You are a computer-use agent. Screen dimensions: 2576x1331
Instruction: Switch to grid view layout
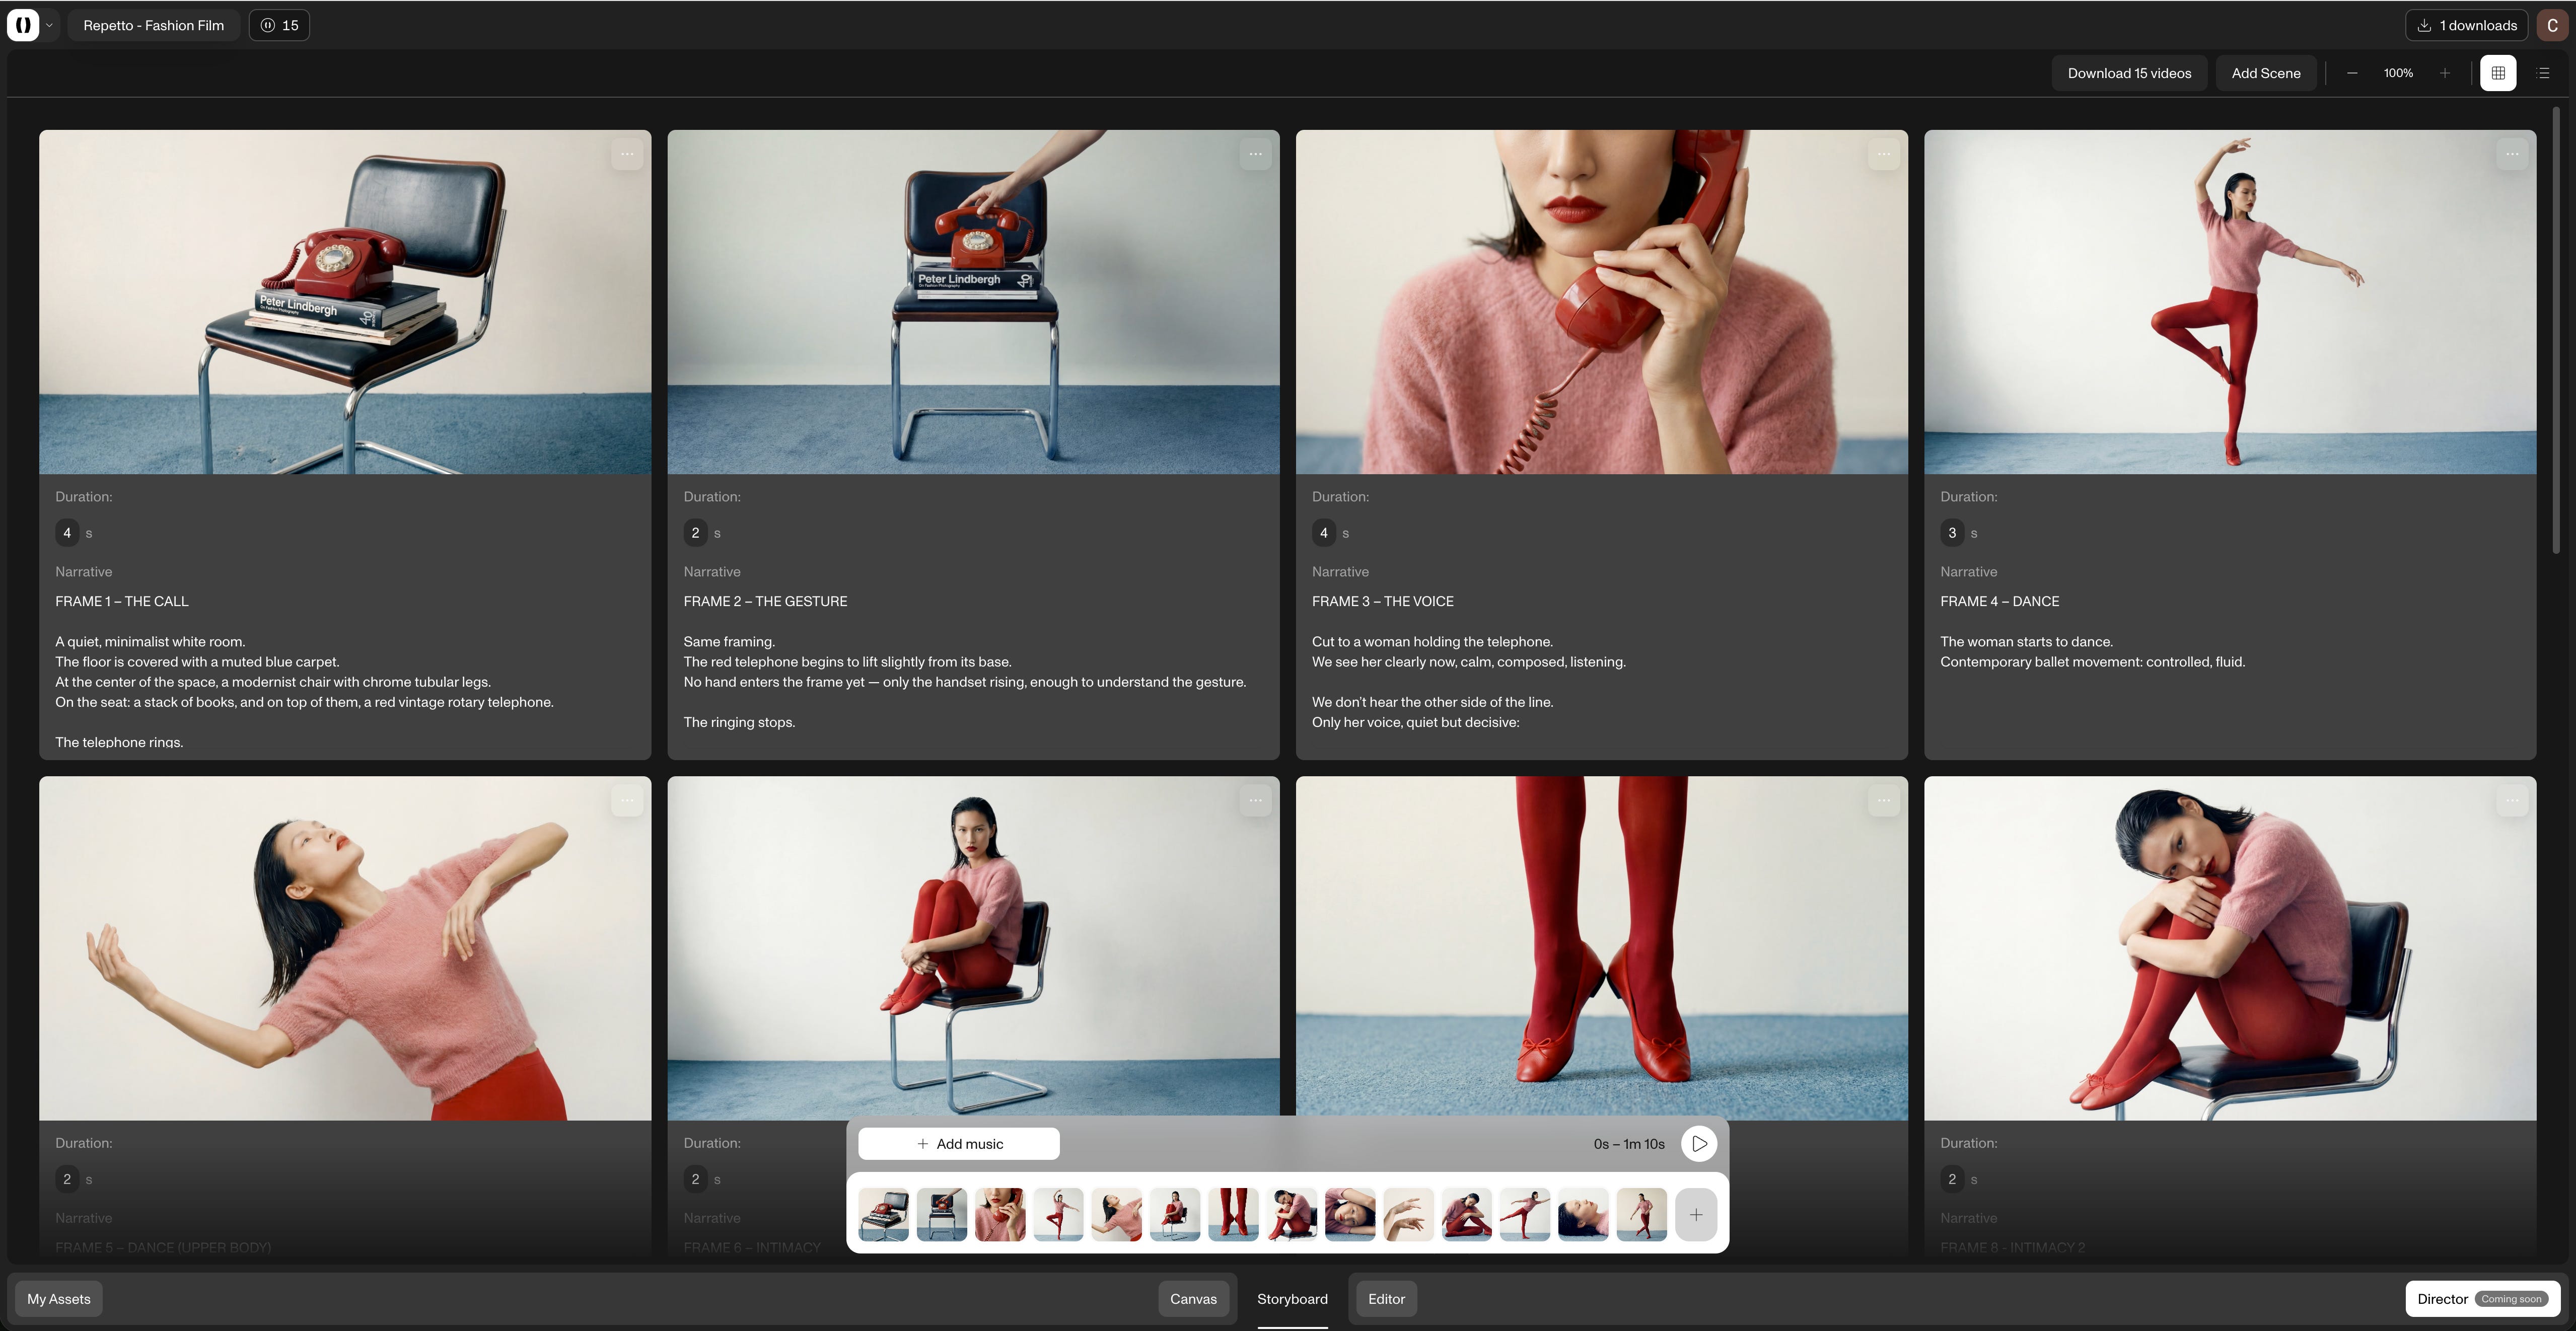click(x=2498, y=73)
